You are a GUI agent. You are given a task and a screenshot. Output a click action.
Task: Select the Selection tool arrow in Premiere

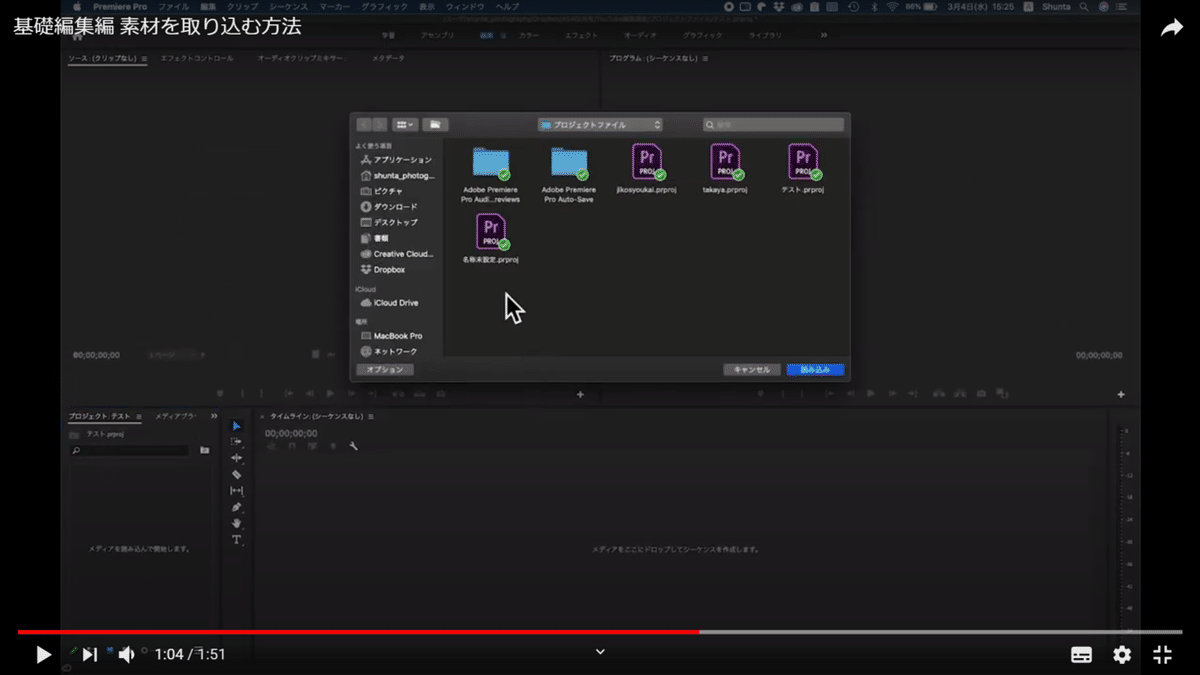(x=237, y=426)
